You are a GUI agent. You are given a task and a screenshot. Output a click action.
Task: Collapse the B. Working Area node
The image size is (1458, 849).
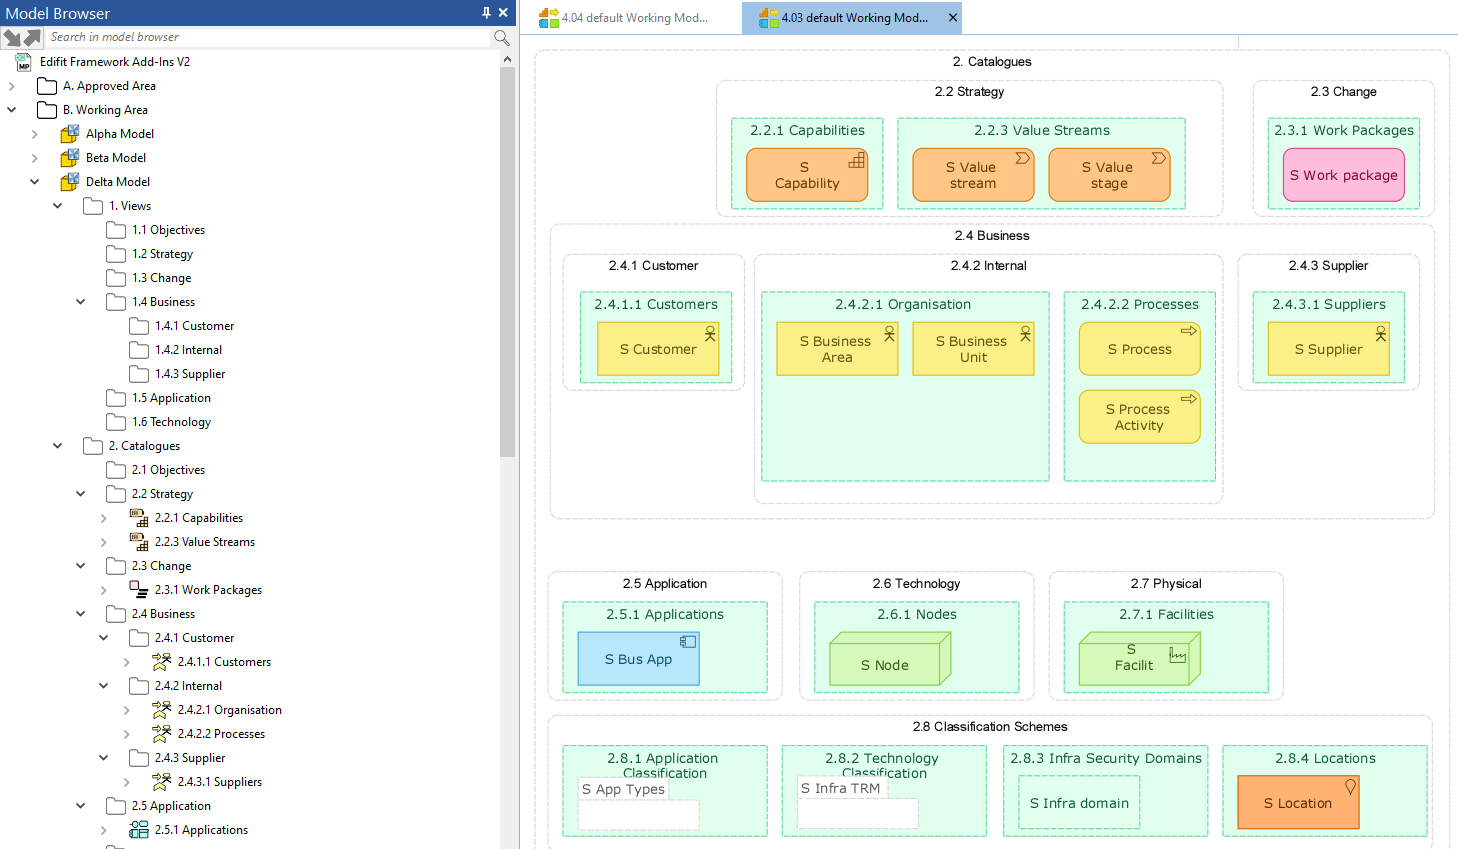click(12, 110)
